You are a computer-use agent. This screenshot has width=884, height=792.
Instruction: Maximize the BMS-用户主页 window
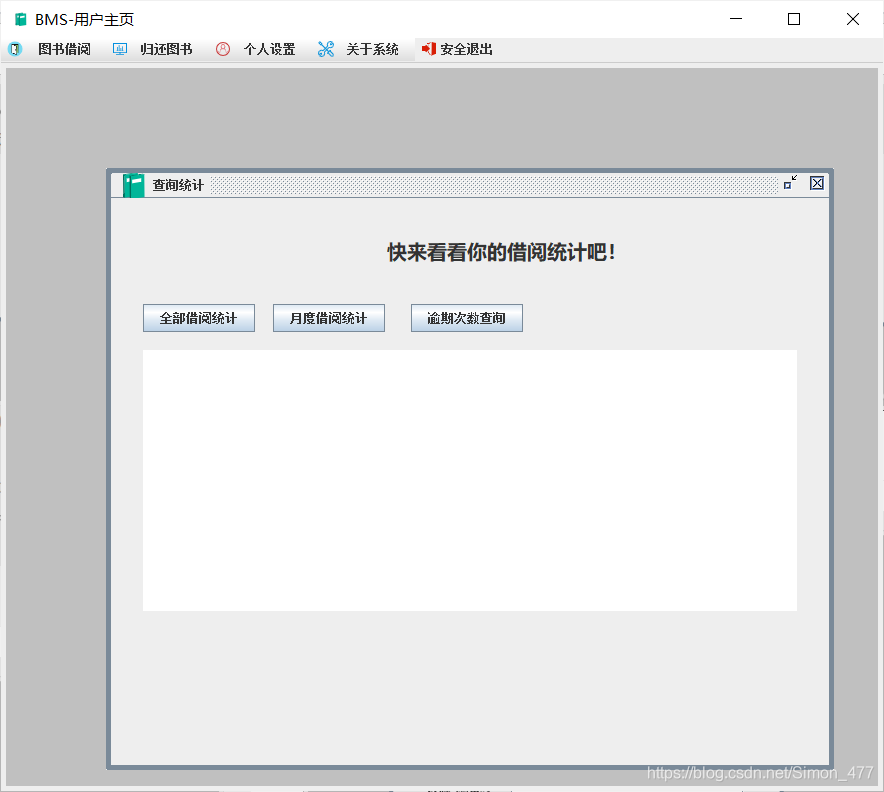pyautogui.click(x=794, y=19)
